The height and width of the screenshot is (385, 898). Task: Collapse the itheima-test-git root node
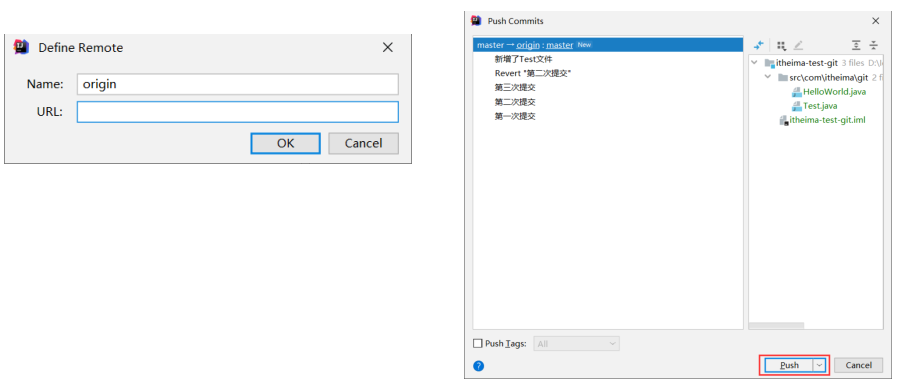(x=755, y=63)
